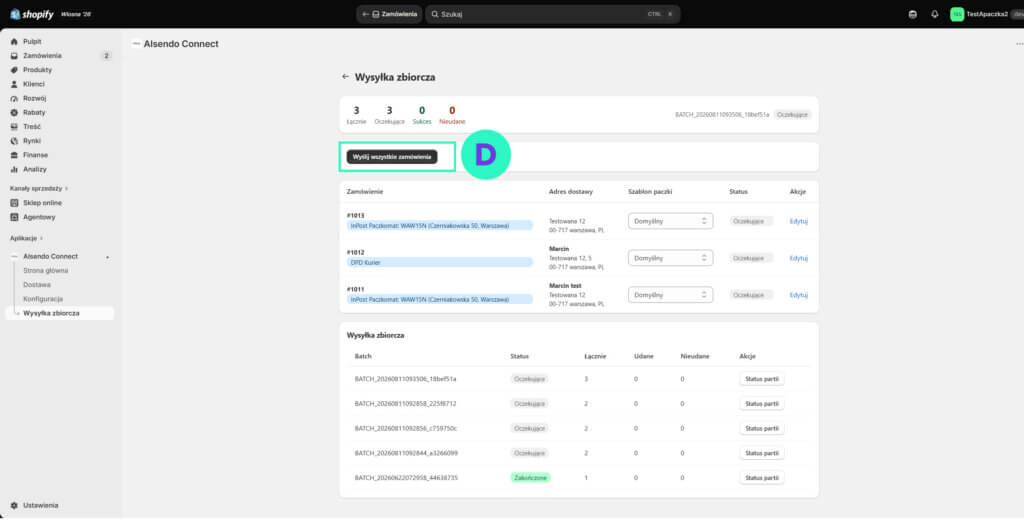
Task: Click the Nieudane counter in summary
Action: (x=452, y=115)
